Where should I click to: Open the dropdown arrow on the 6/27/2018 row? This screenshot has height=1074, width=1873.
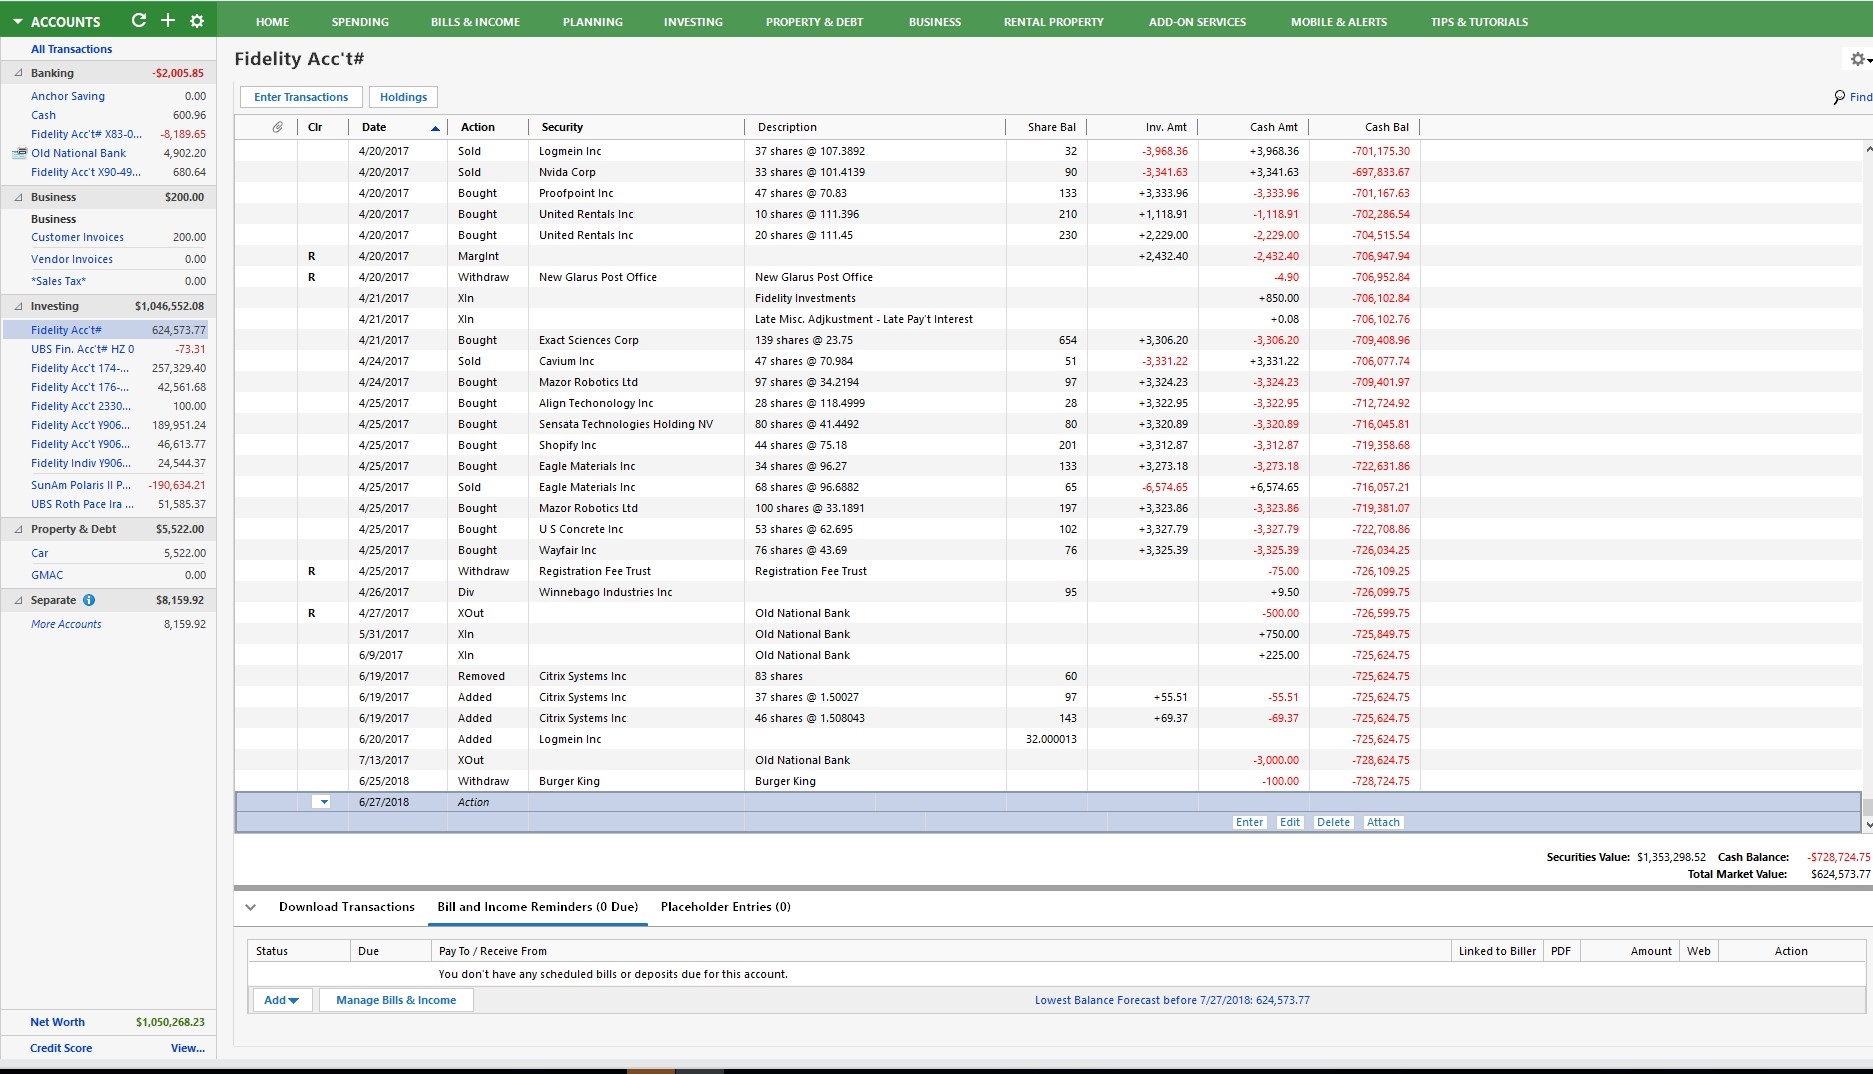323,802
